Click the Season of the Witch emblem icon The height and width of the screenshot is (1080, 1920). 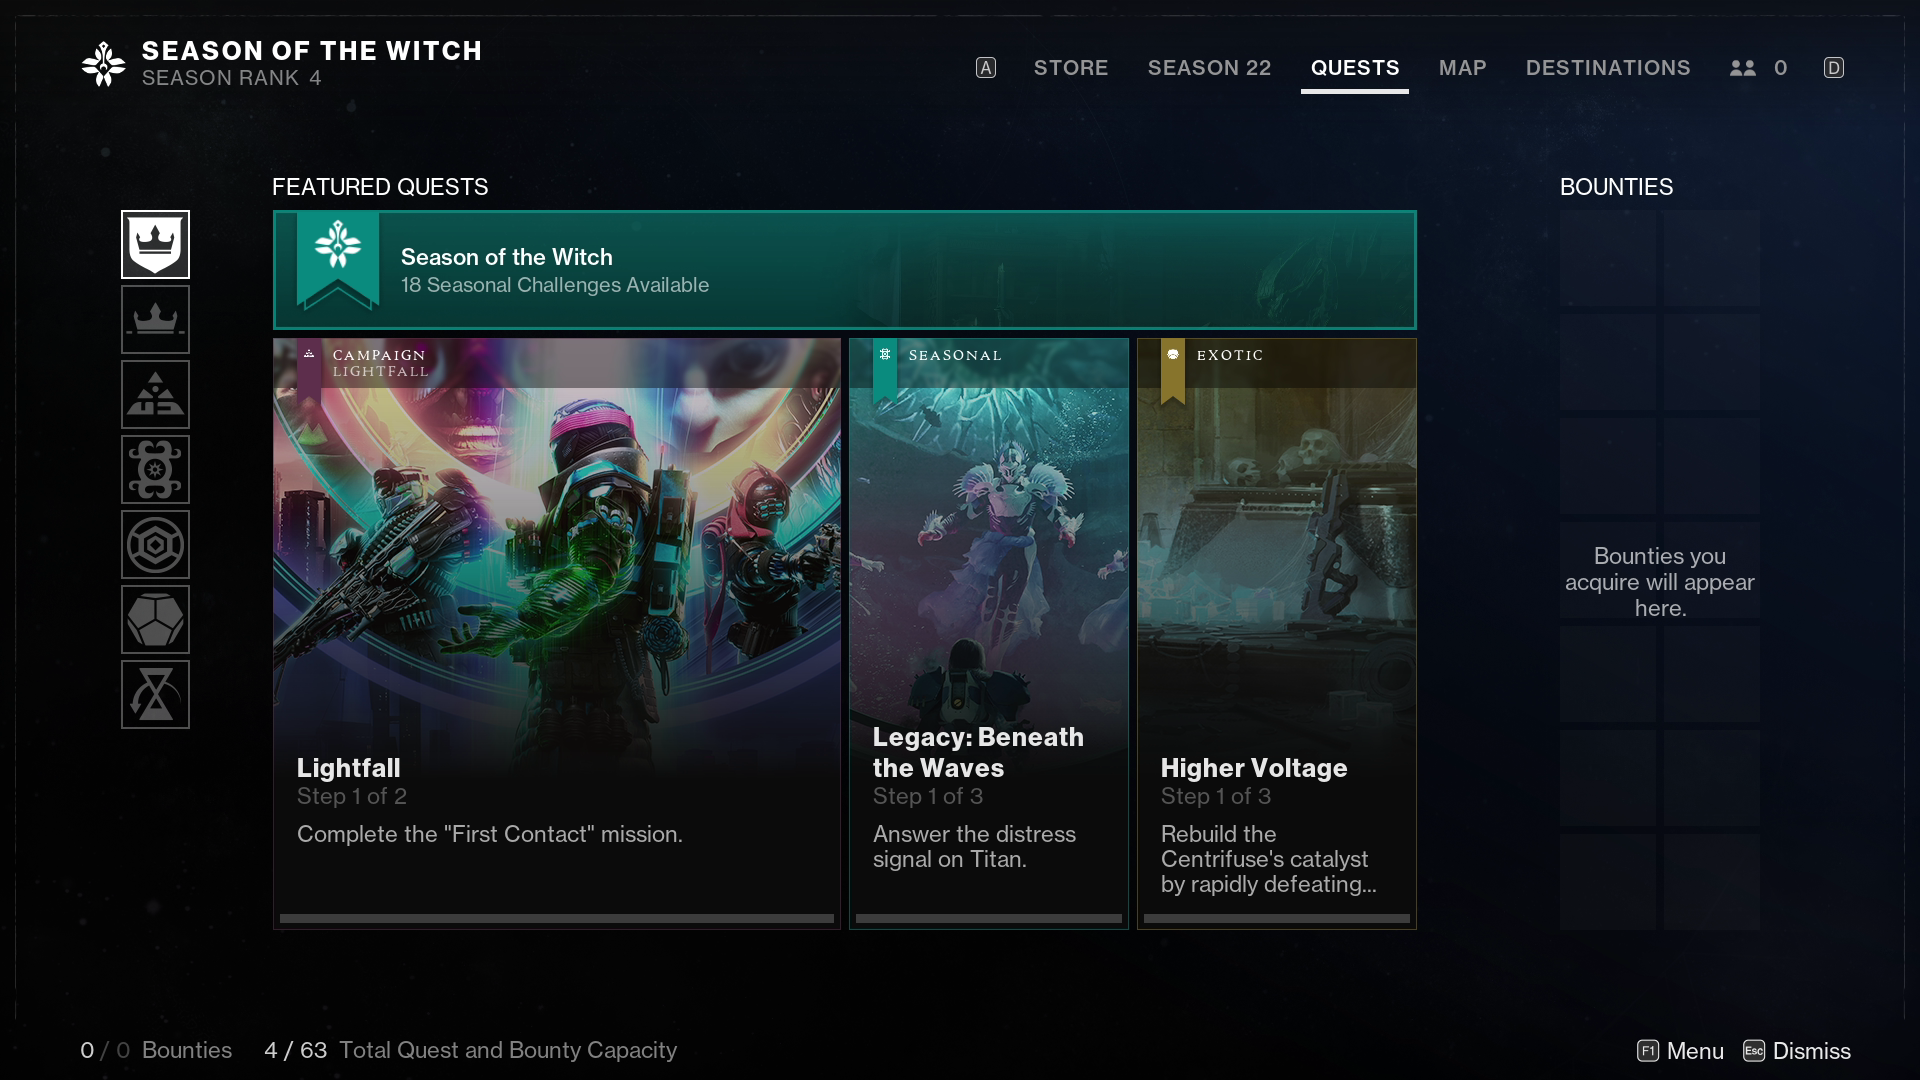(103, 63)
